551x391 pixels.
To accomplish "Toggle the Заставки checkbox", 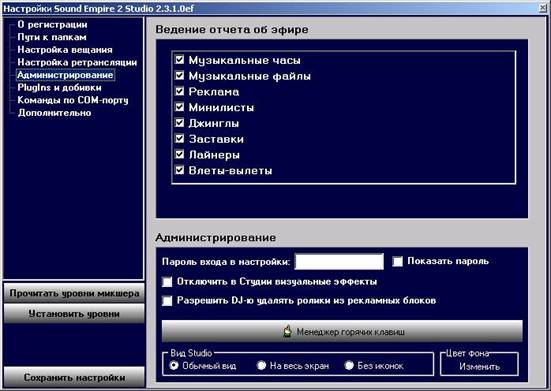I will (180, 138).
